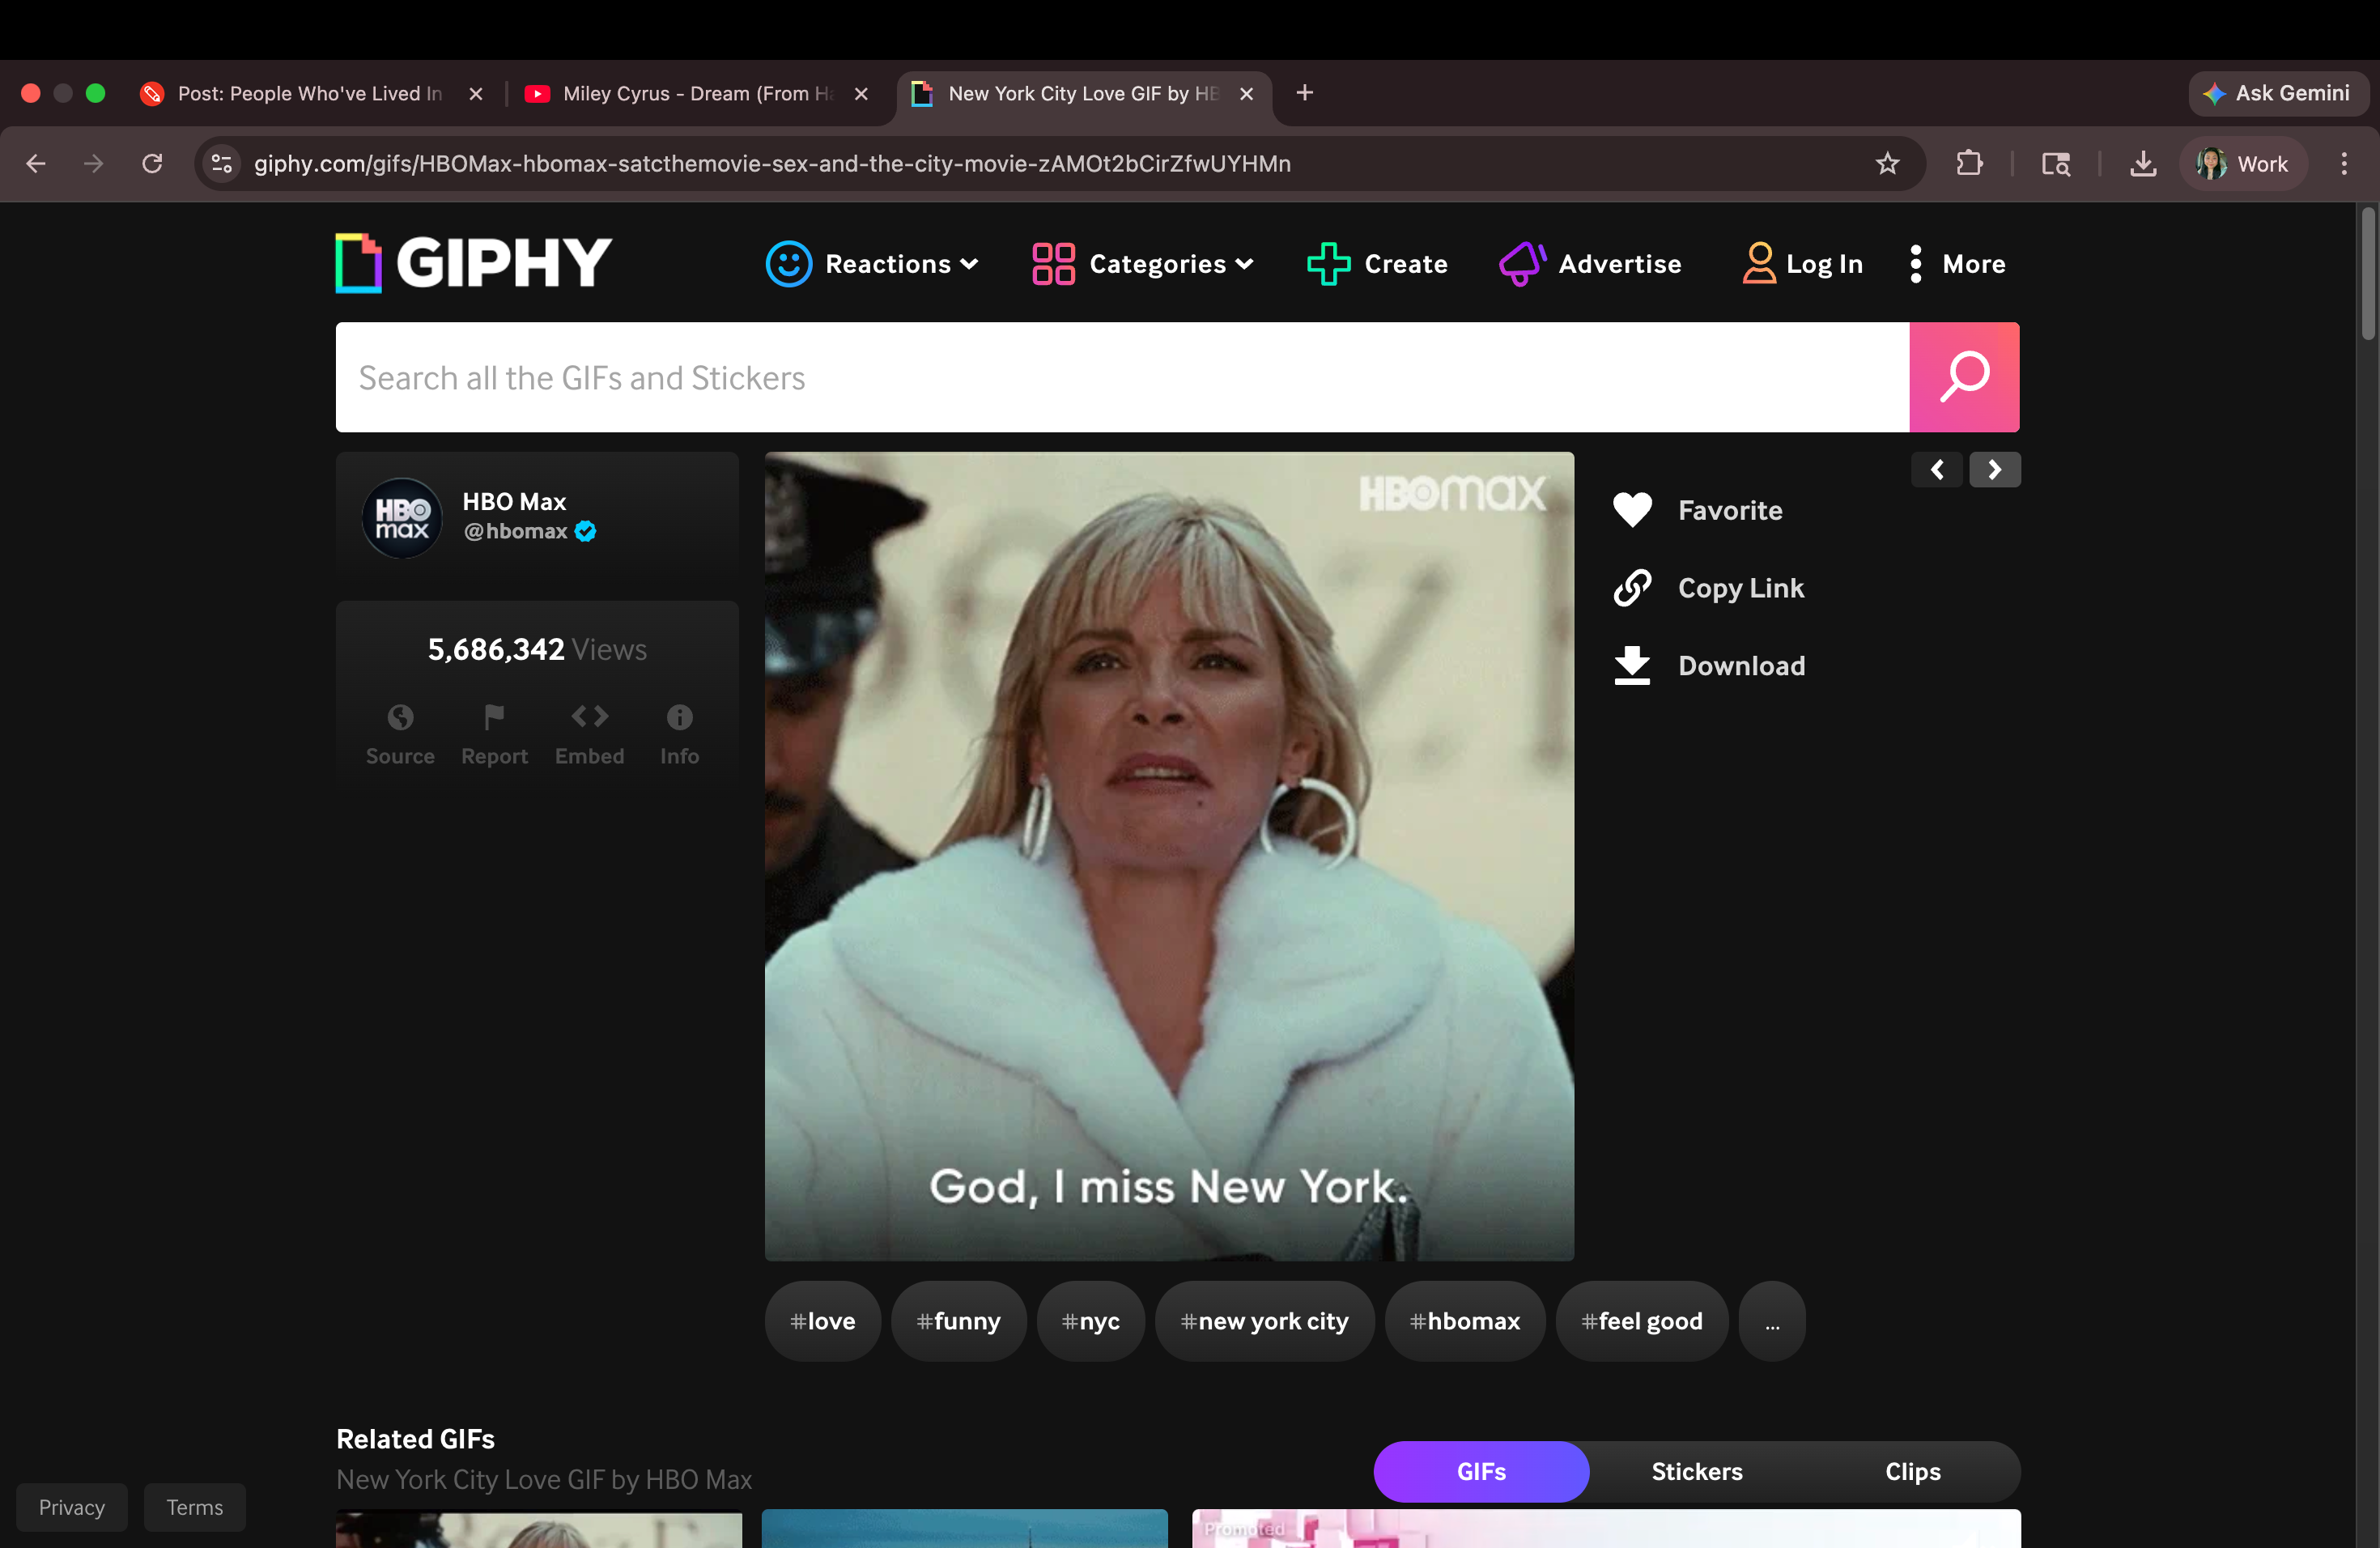Open the Reactions dropdown menu
The width and height of the screenshot is (2380, 1548).
tap(871, 264)
